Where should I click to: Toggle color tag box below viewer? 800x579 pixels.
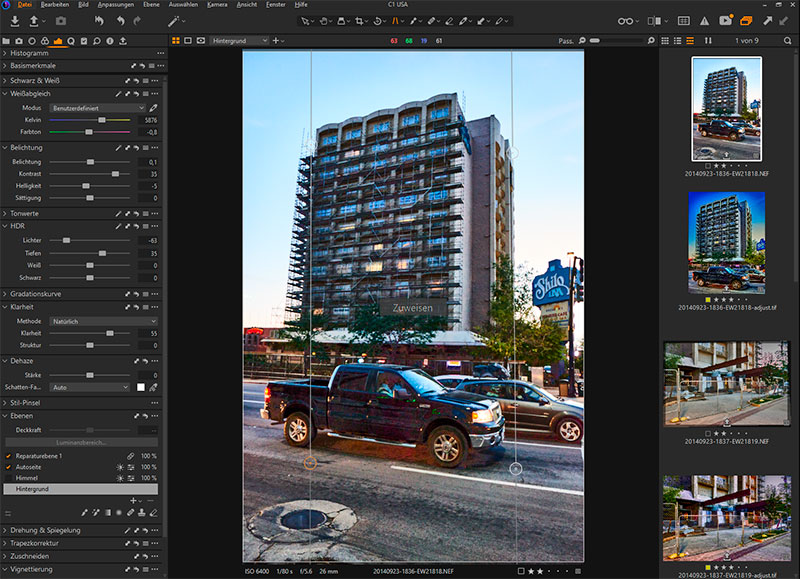(520, 571)
